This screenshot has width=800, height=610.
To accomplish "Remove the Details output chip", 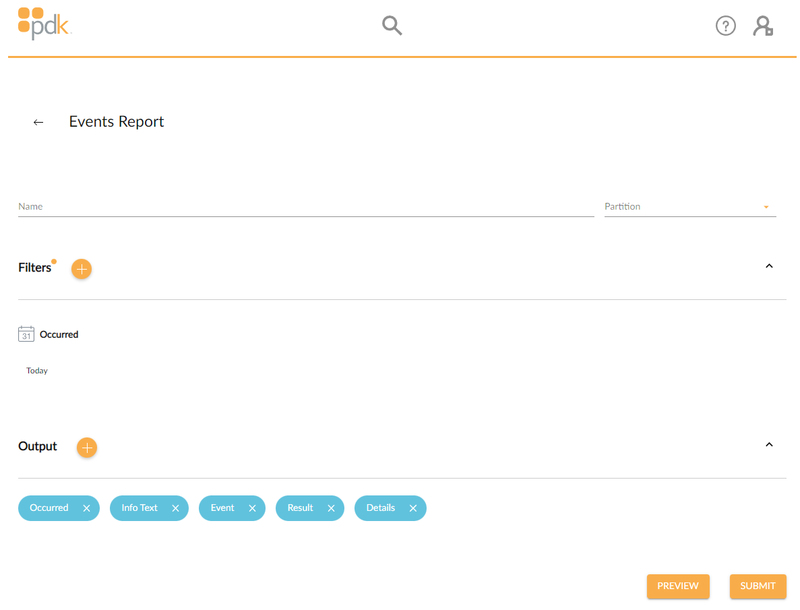I will tap(413, 508).
